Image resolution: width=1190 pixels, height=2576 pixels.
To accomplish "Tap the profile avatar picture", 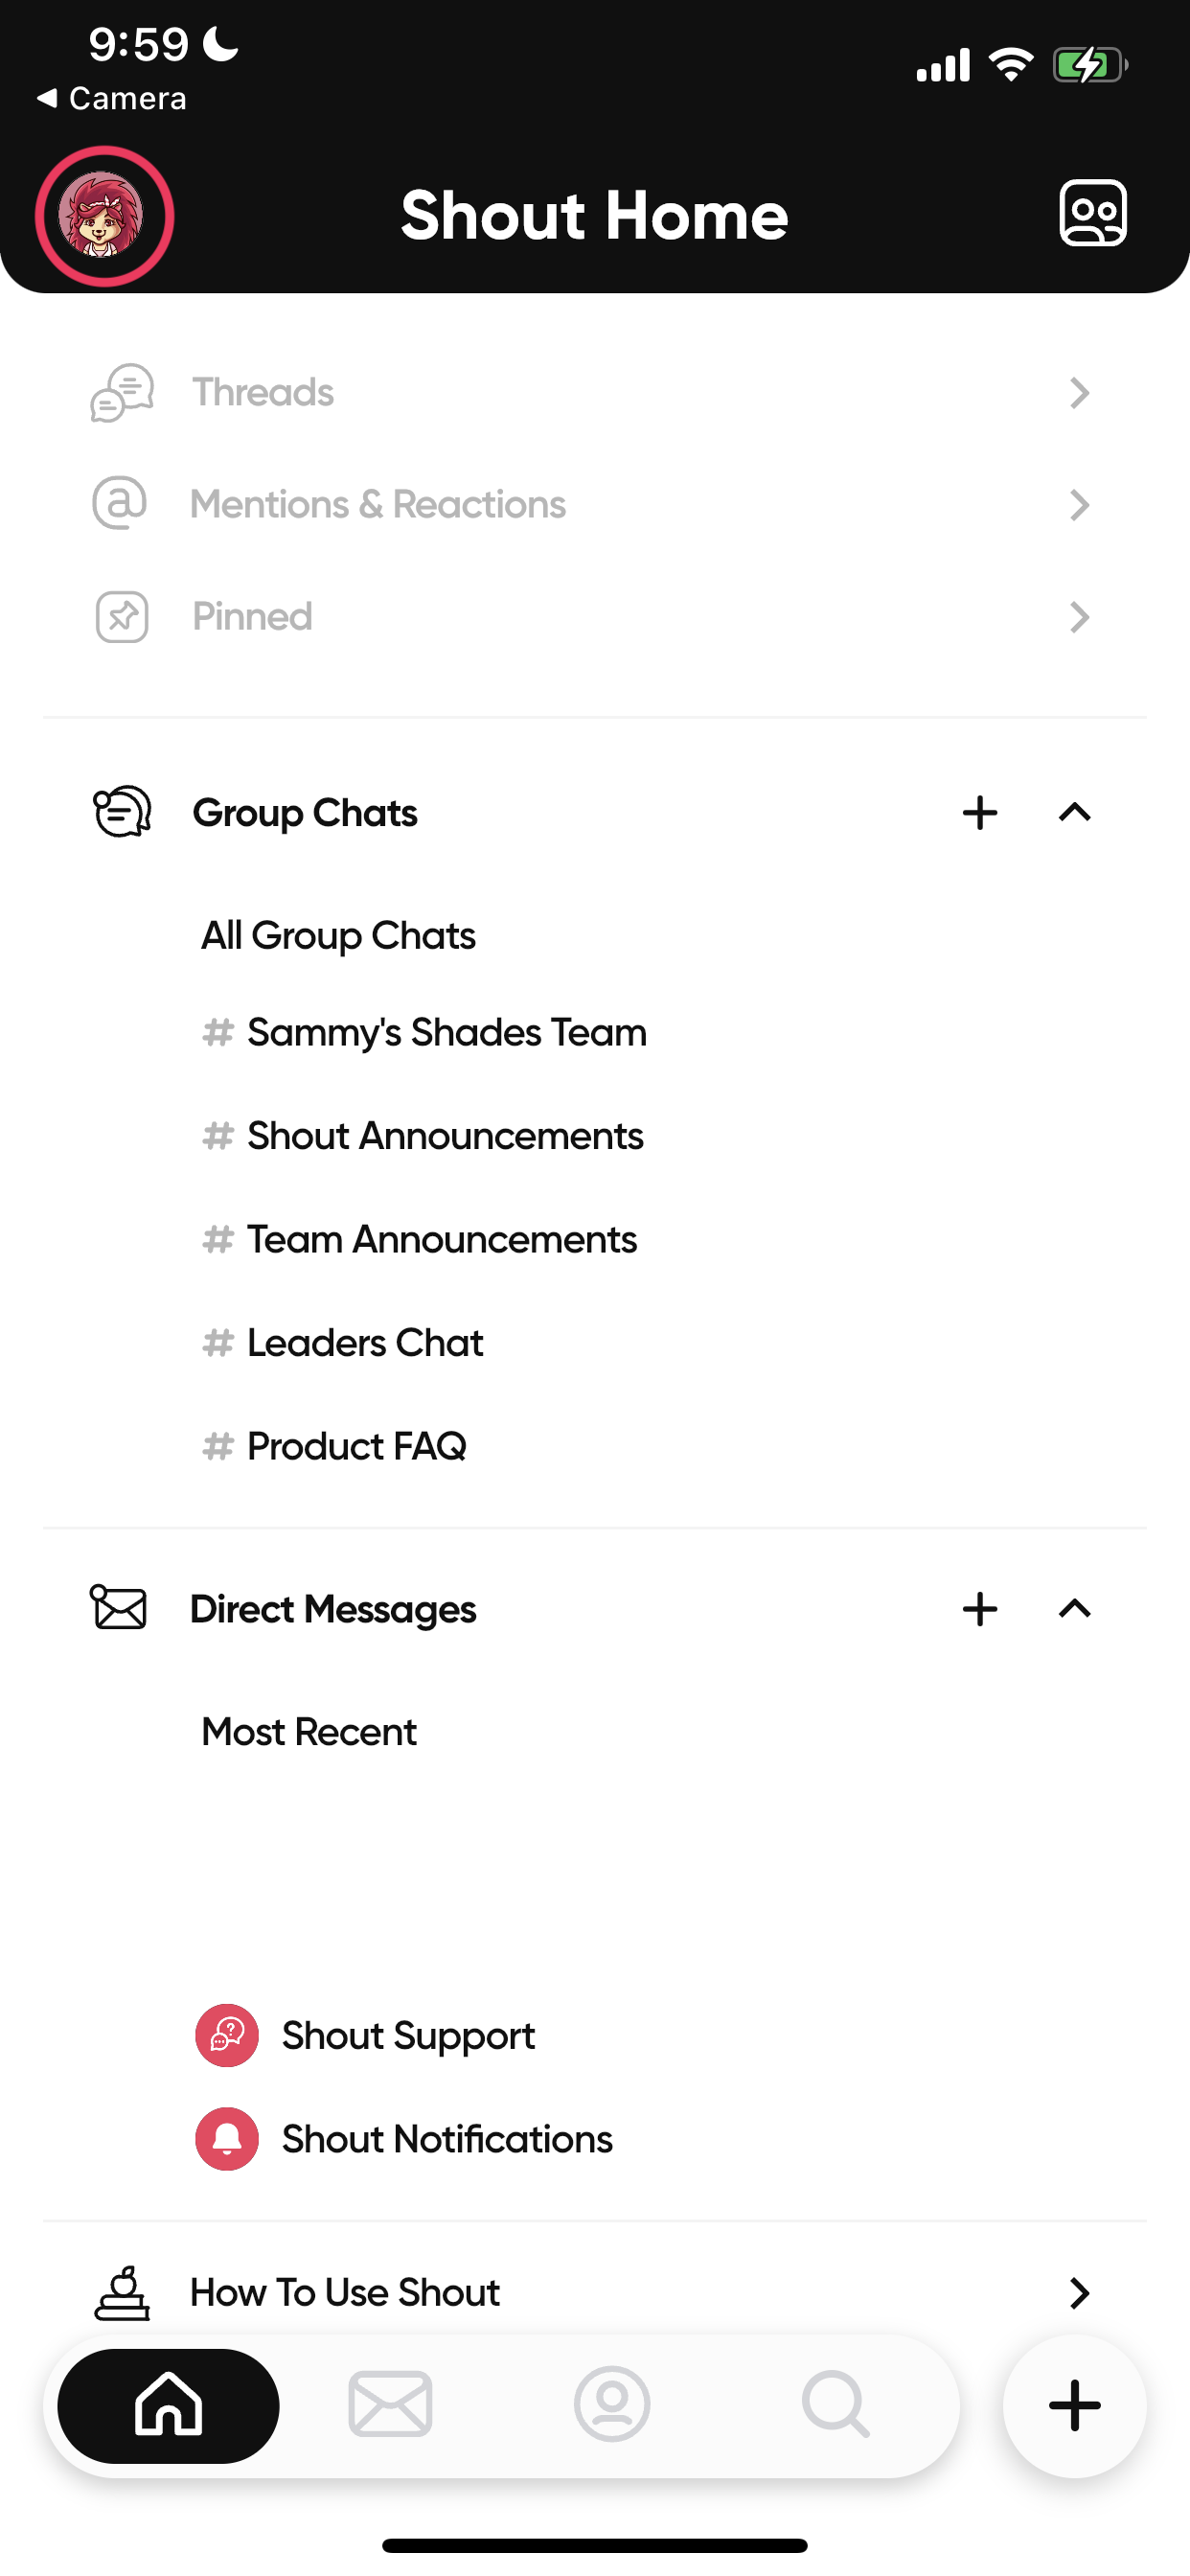I will click(x=104, y=216).
